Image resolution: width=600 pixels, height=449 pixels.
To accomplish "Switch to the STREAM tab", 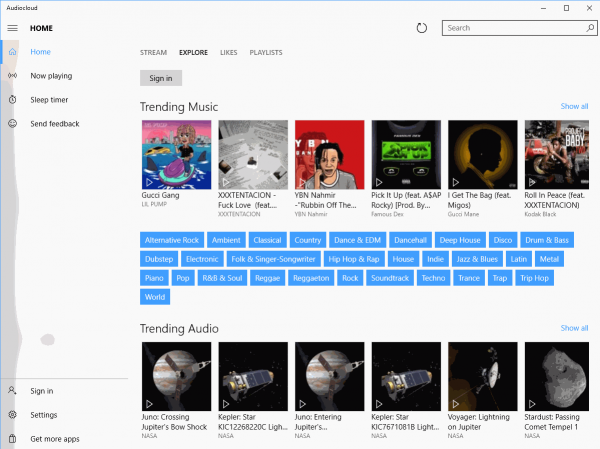I will 153,52.
